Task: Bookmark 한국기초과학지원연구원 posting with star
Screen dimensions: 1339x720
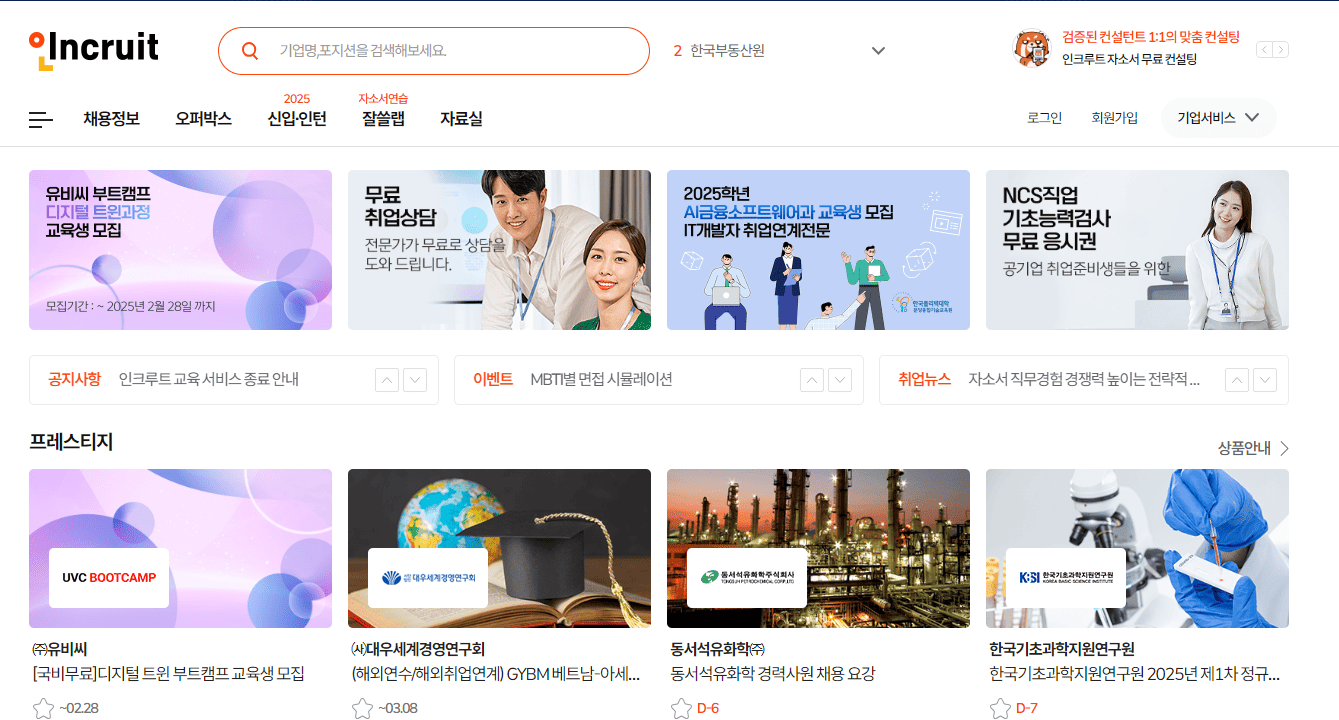Action: pyautogui.click(x=1000, y=709)
